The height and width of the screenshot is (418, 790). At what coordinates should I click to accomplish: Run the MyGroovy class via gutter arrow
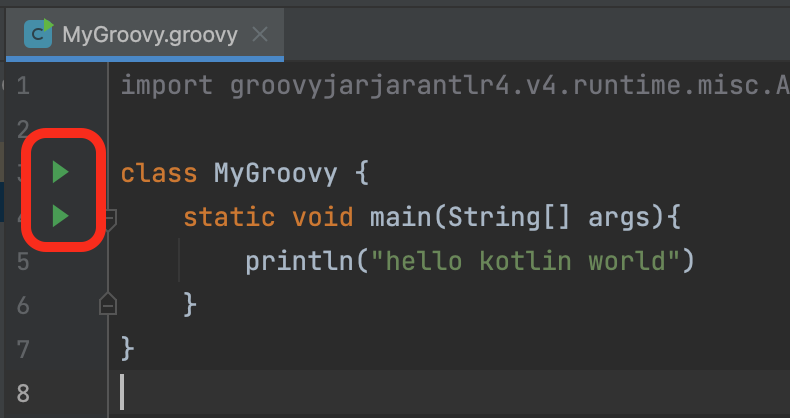point(60,172)
